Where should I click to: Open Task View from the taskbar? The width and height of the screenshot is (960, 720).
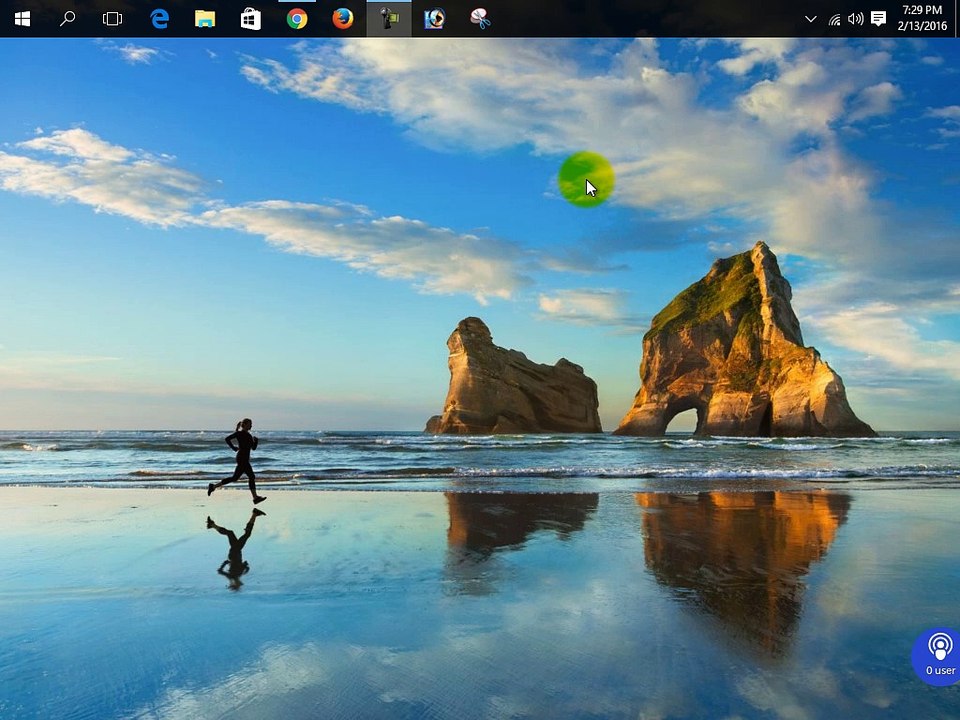pyautogui.click(x=113, y=19)
